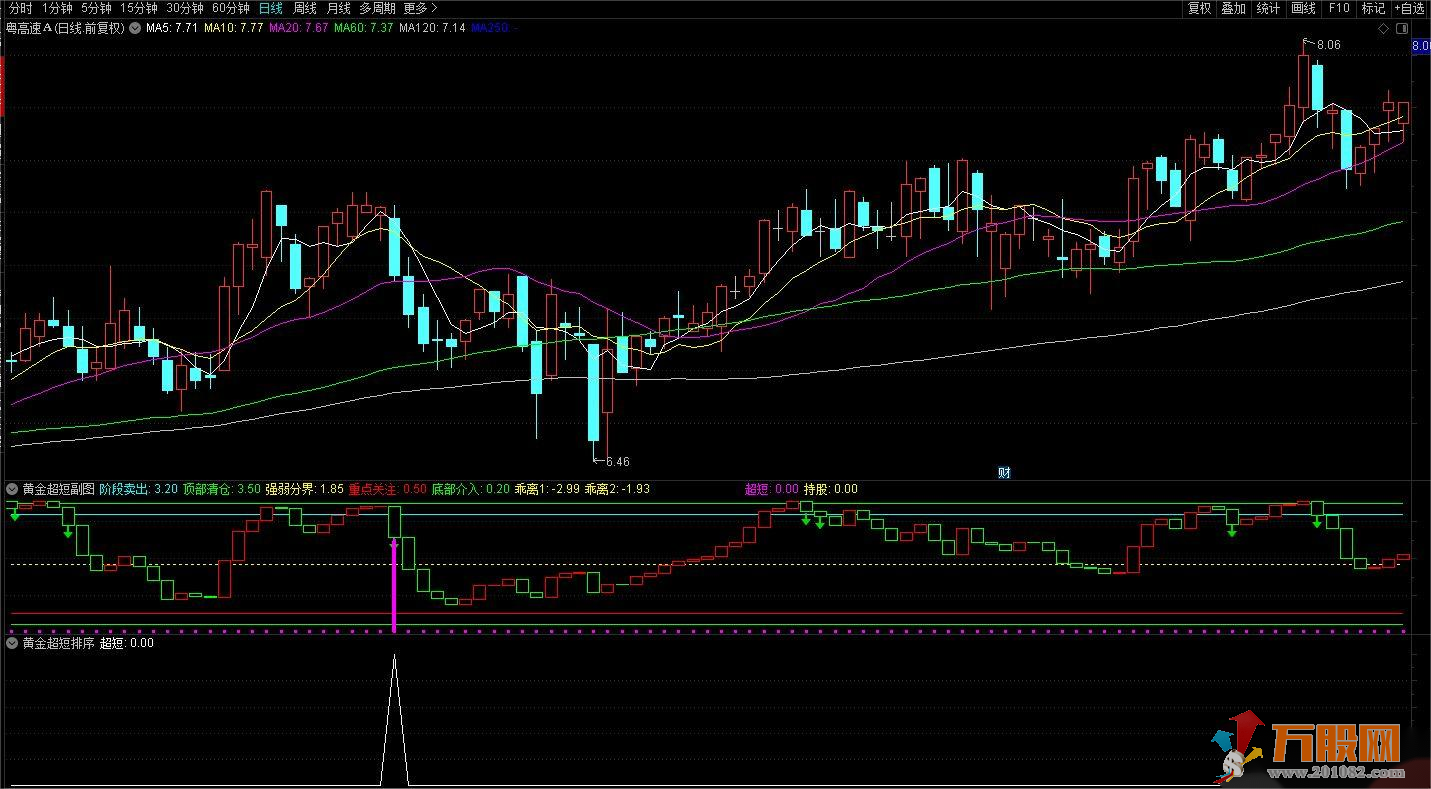Click the 财 financial event marker

coord(1004,473)
